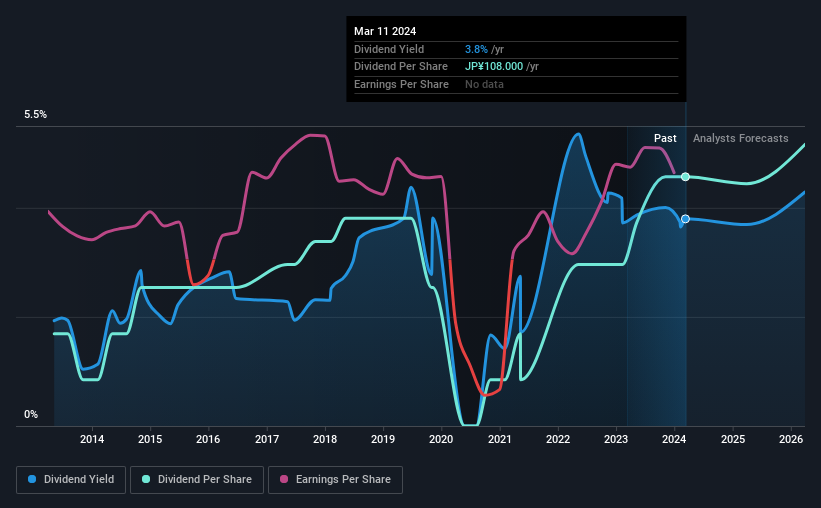Click the 3.8% dividend yield value
This screenshot has width=821, height=508.
pos(476,49)
